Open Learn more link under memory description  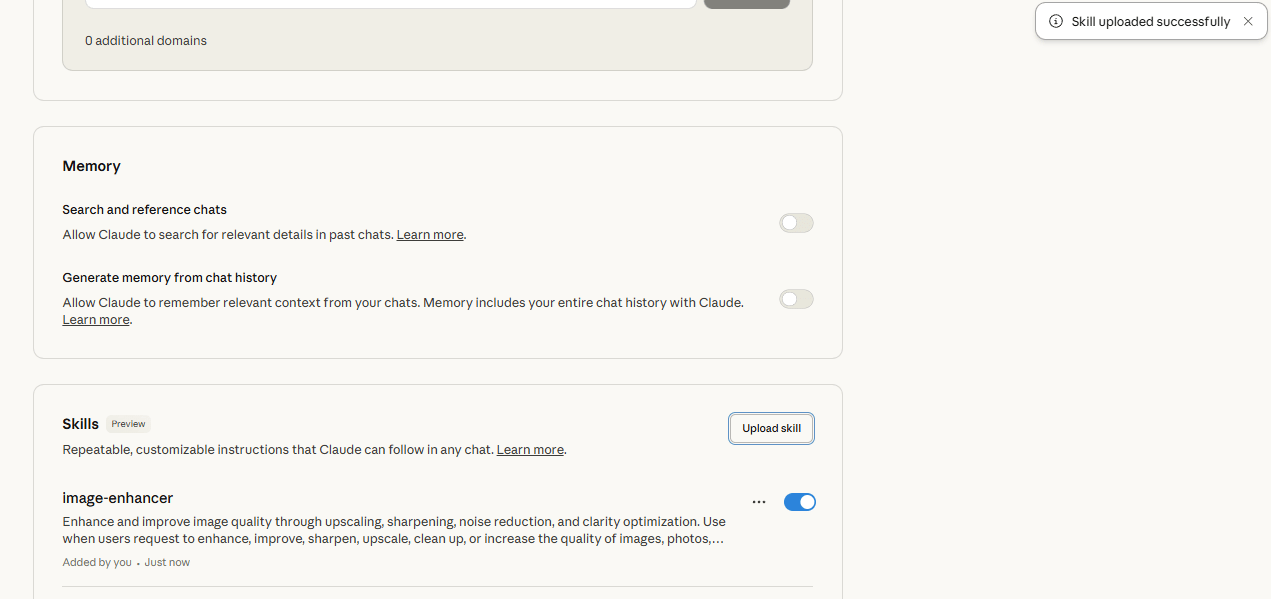[x=96, y=320]
